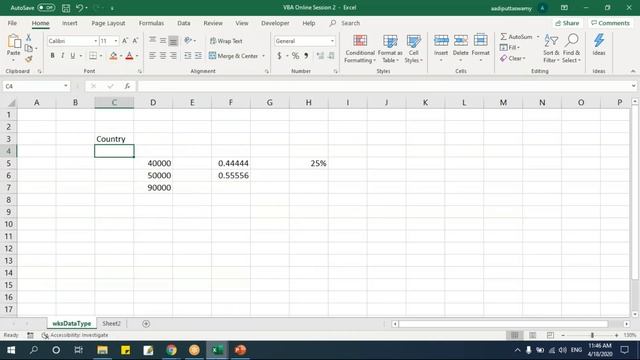Apply red font color

[129, 56]
